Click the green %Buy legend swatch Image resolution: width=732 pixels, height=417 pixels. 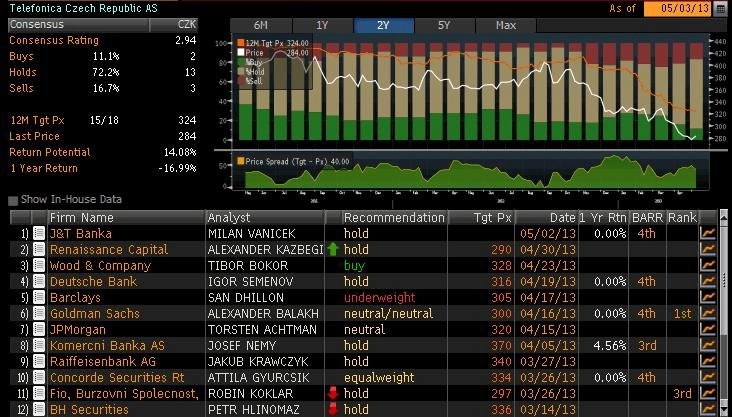241,62
